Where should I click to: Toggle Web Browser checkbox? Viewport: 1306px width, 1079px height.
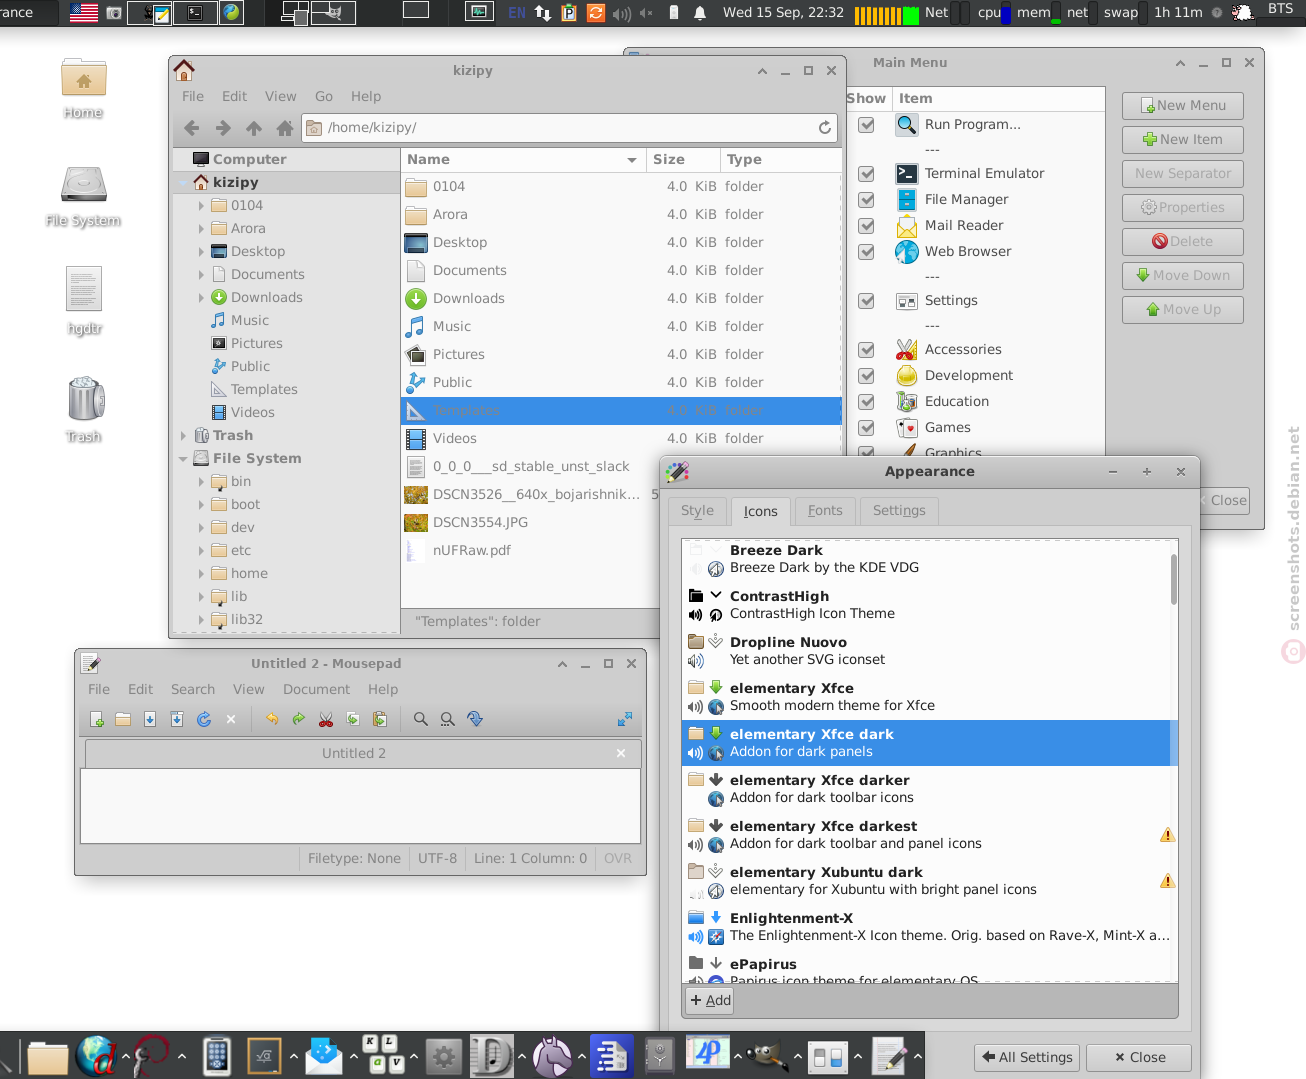867,252
